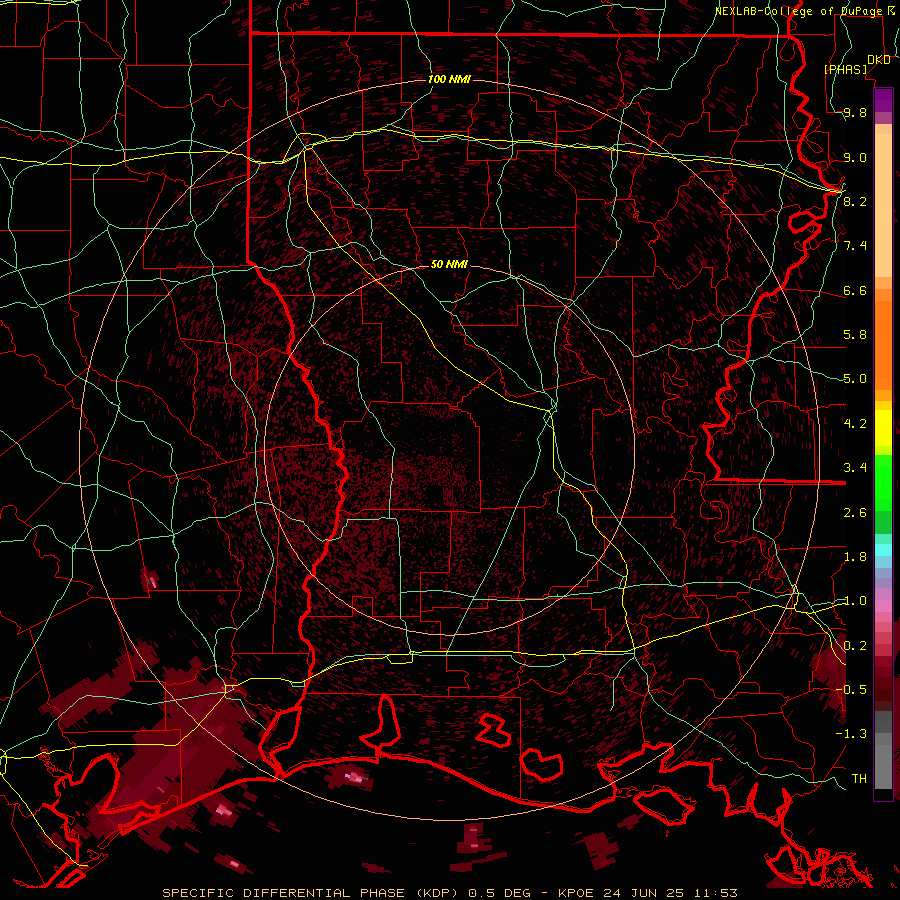Select the purple segment atop the color bar

[883, 100]
